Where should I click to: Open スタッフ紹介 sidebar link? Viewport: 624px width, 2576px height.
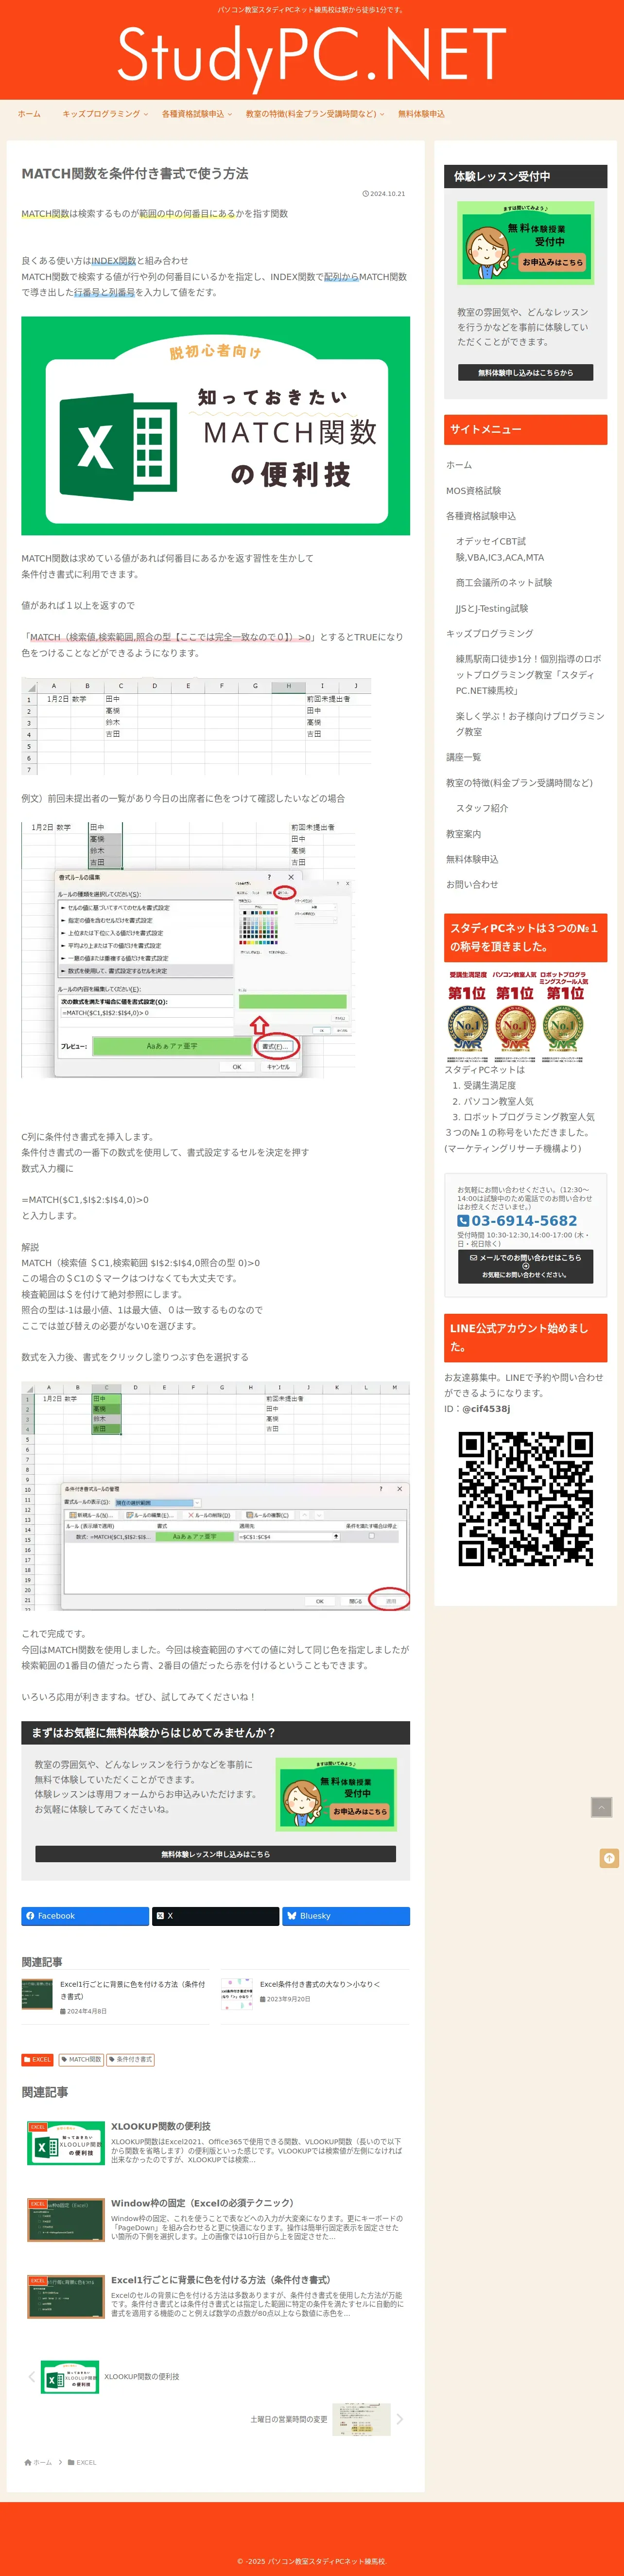482,808
